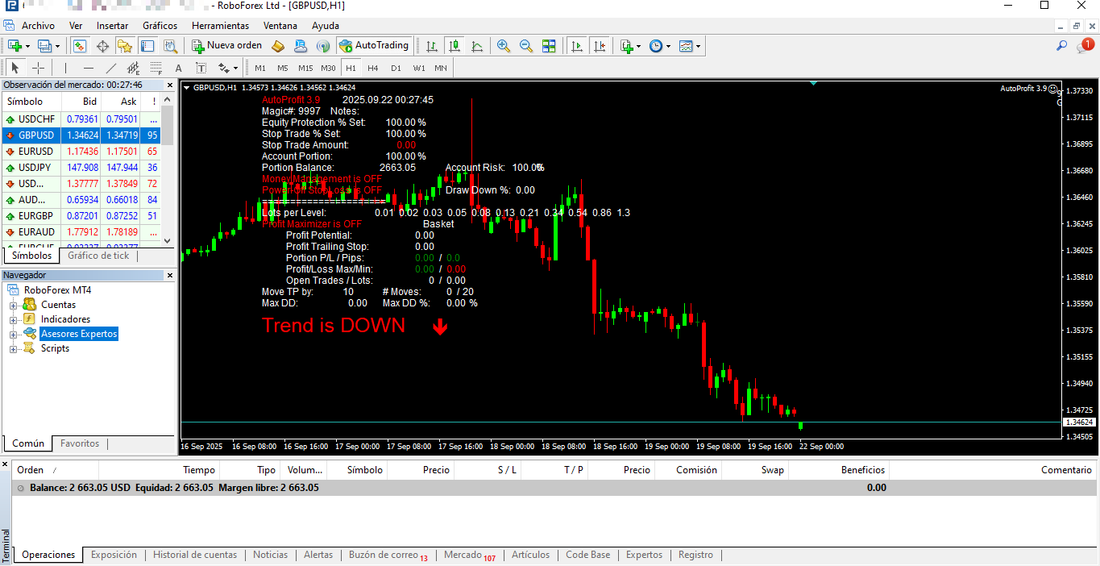
Task: Draw a vertical line tool
Action: [x=66, y=68]
